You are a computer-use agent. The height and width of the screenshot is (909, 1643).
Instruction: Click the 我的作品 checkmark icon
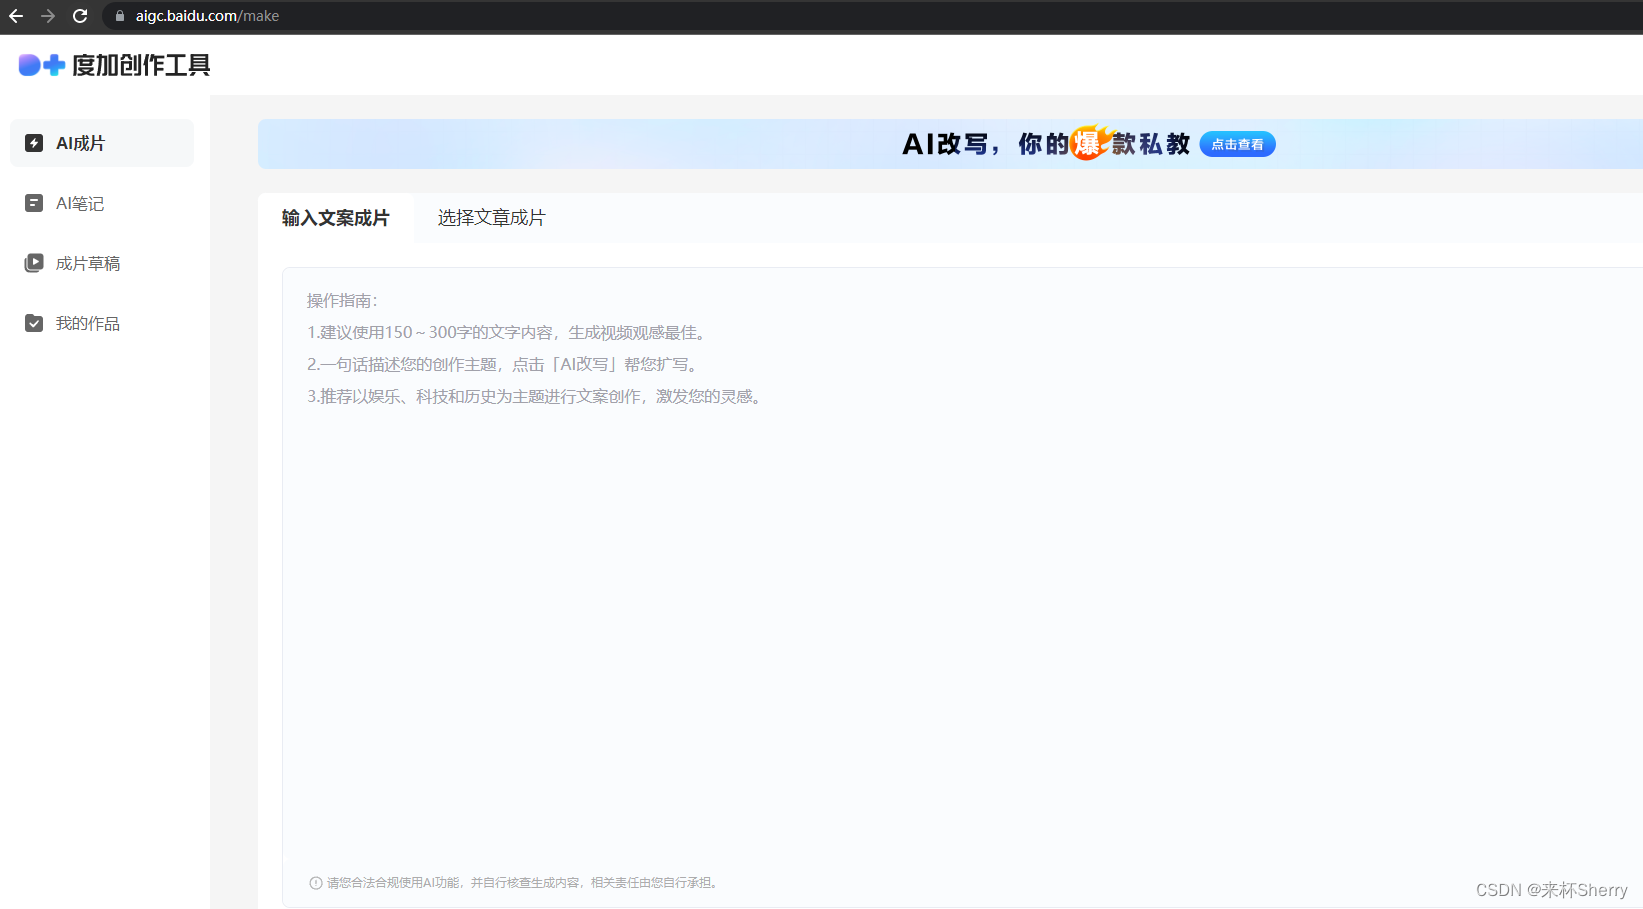pos(34,323)
